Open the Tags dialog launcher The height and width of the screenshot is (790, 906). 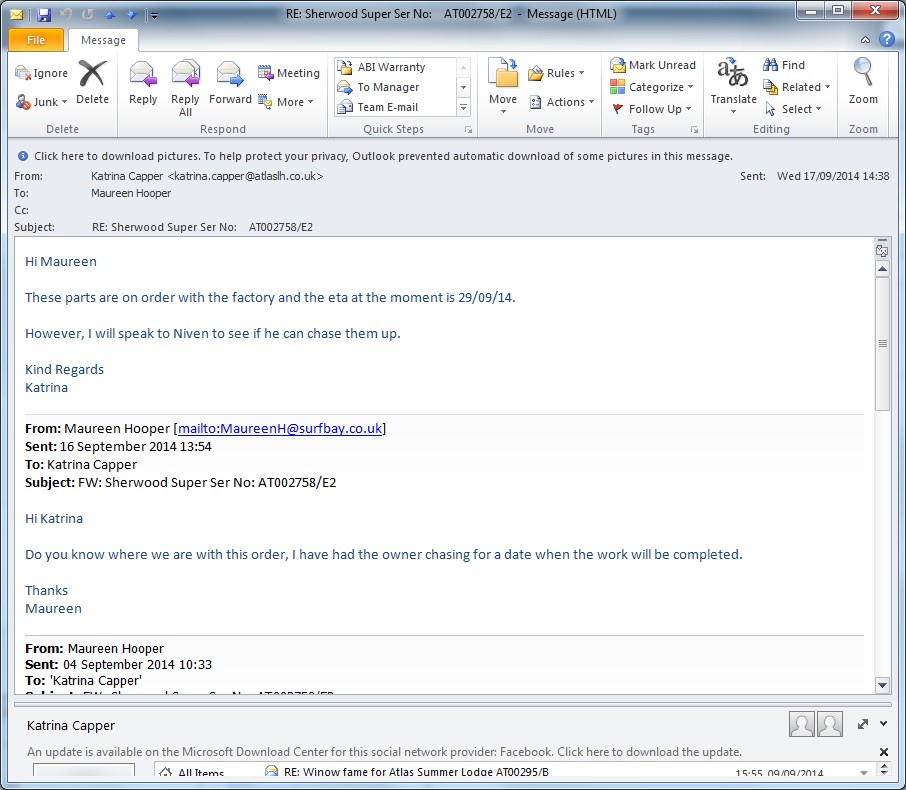(695, 130)
